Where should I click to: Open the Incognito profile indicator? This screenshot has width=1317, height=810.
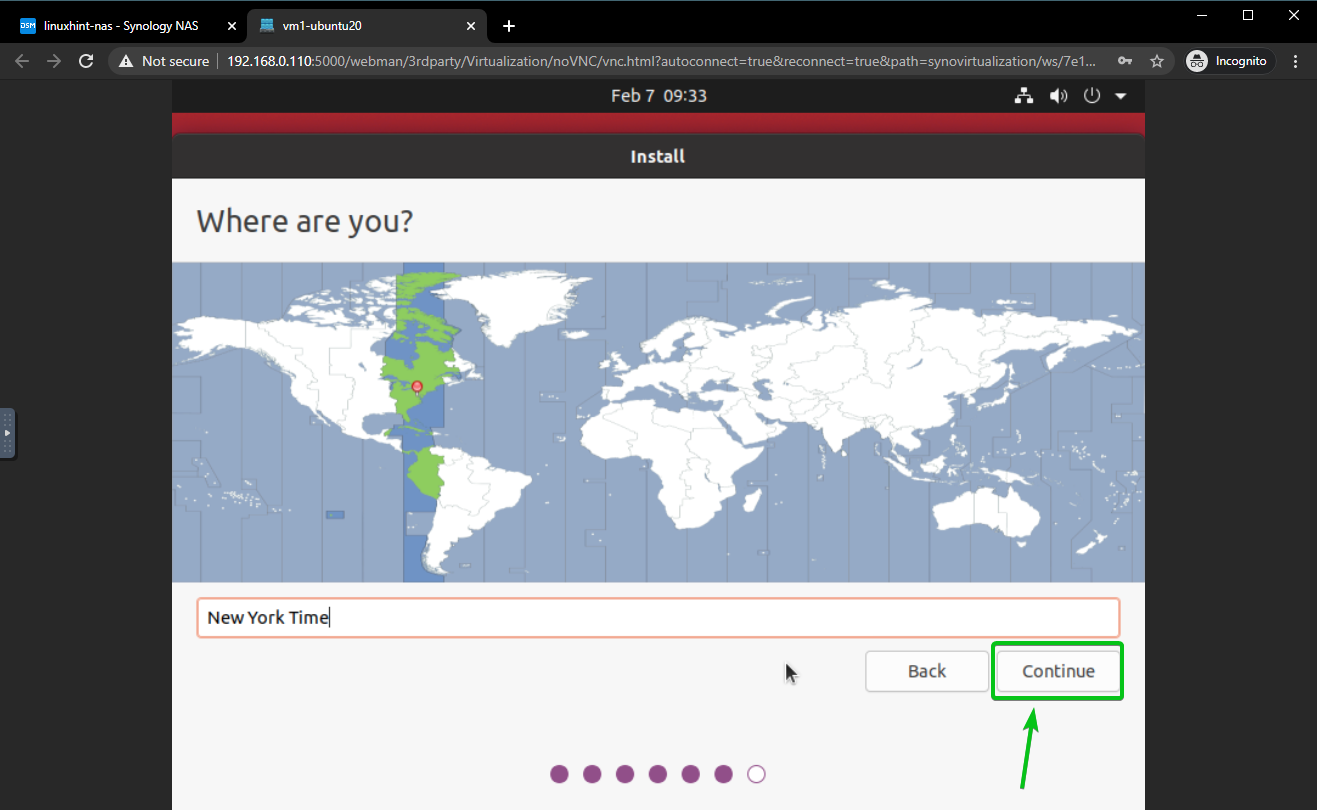point(1227,61)
